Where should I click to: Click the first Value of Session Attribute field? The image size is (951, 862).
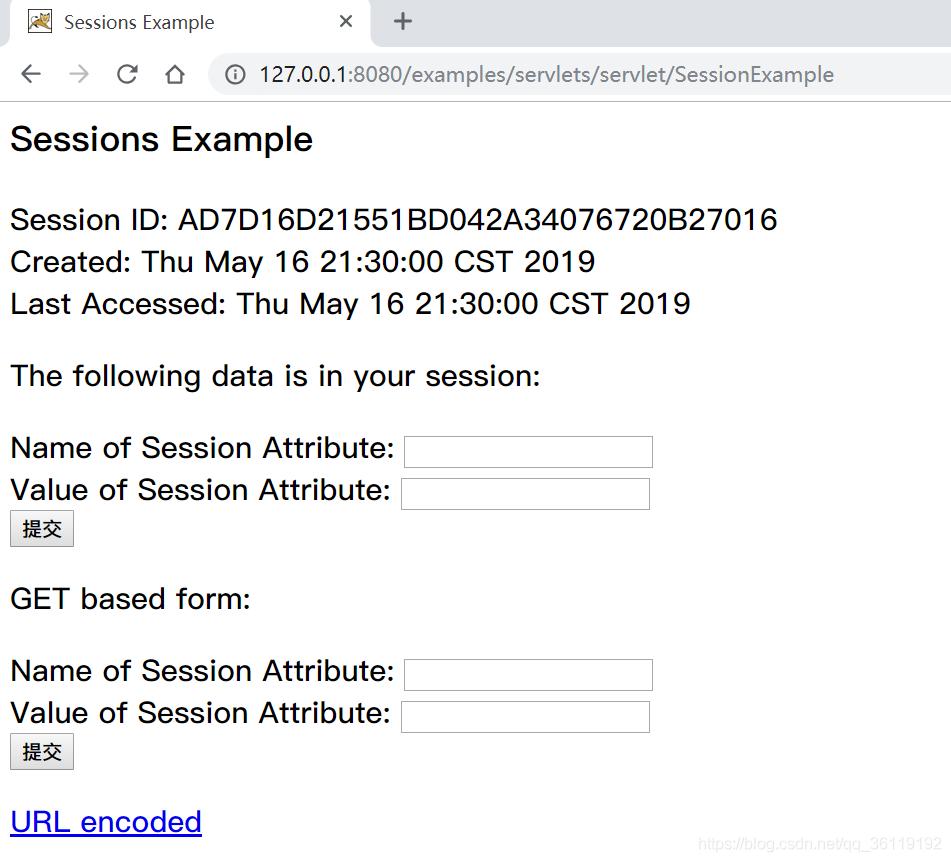[525, 493]
